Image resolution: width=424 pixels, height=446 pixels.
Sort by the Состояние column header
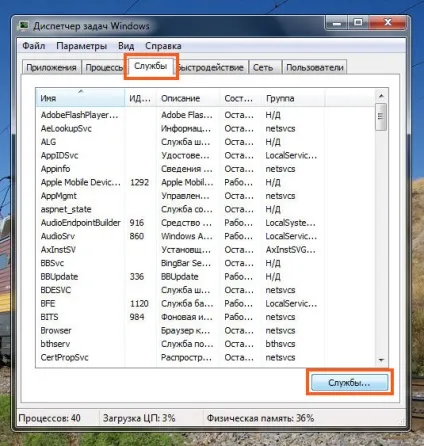tap(241, 98)
